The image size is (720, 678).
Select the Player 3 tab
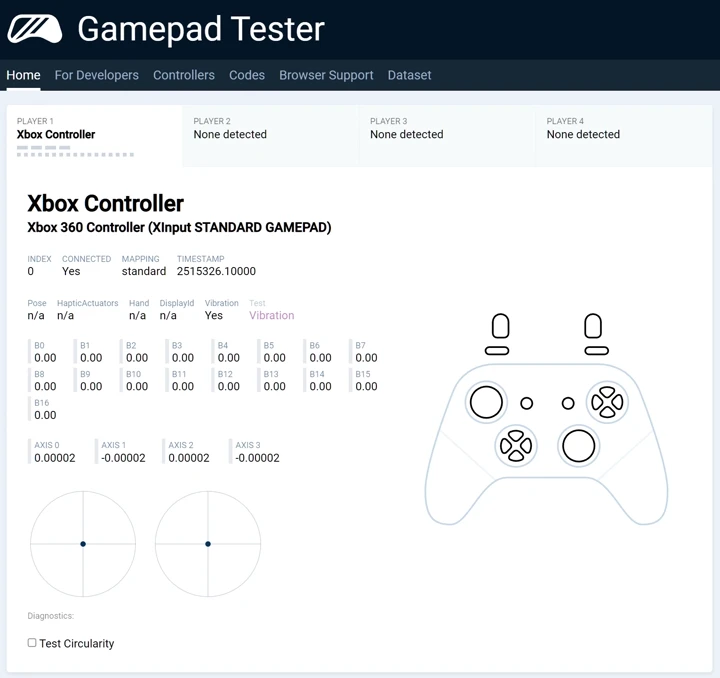tap(446, 136)
